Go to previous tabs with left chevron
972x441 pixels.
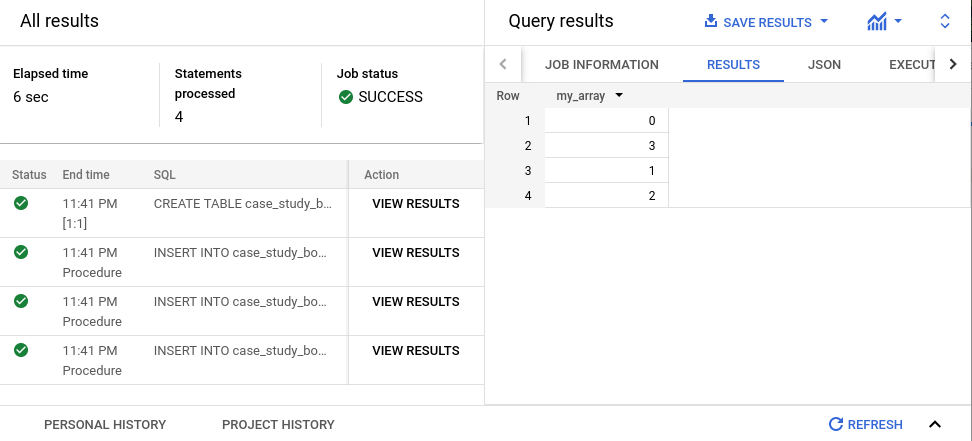coord(503,64)
